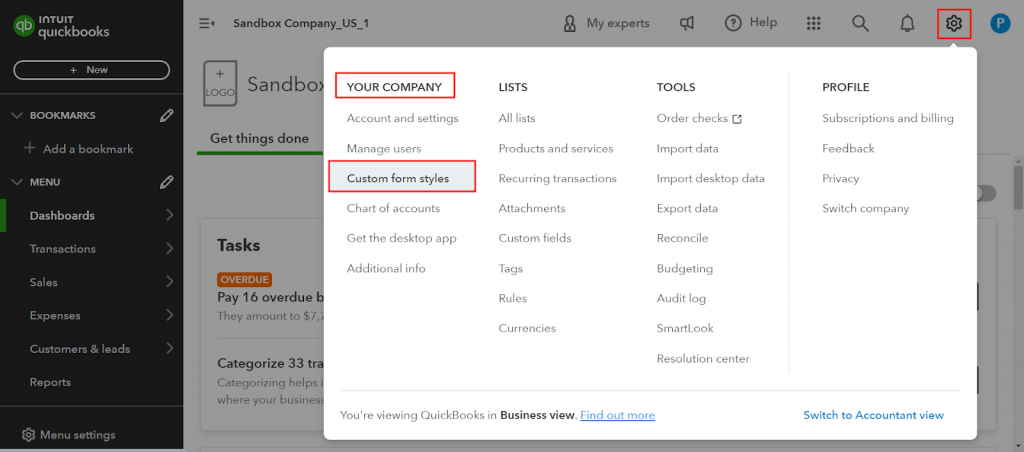Open the apps grid icon
1024x452 pixels.
tap(813, 24)
